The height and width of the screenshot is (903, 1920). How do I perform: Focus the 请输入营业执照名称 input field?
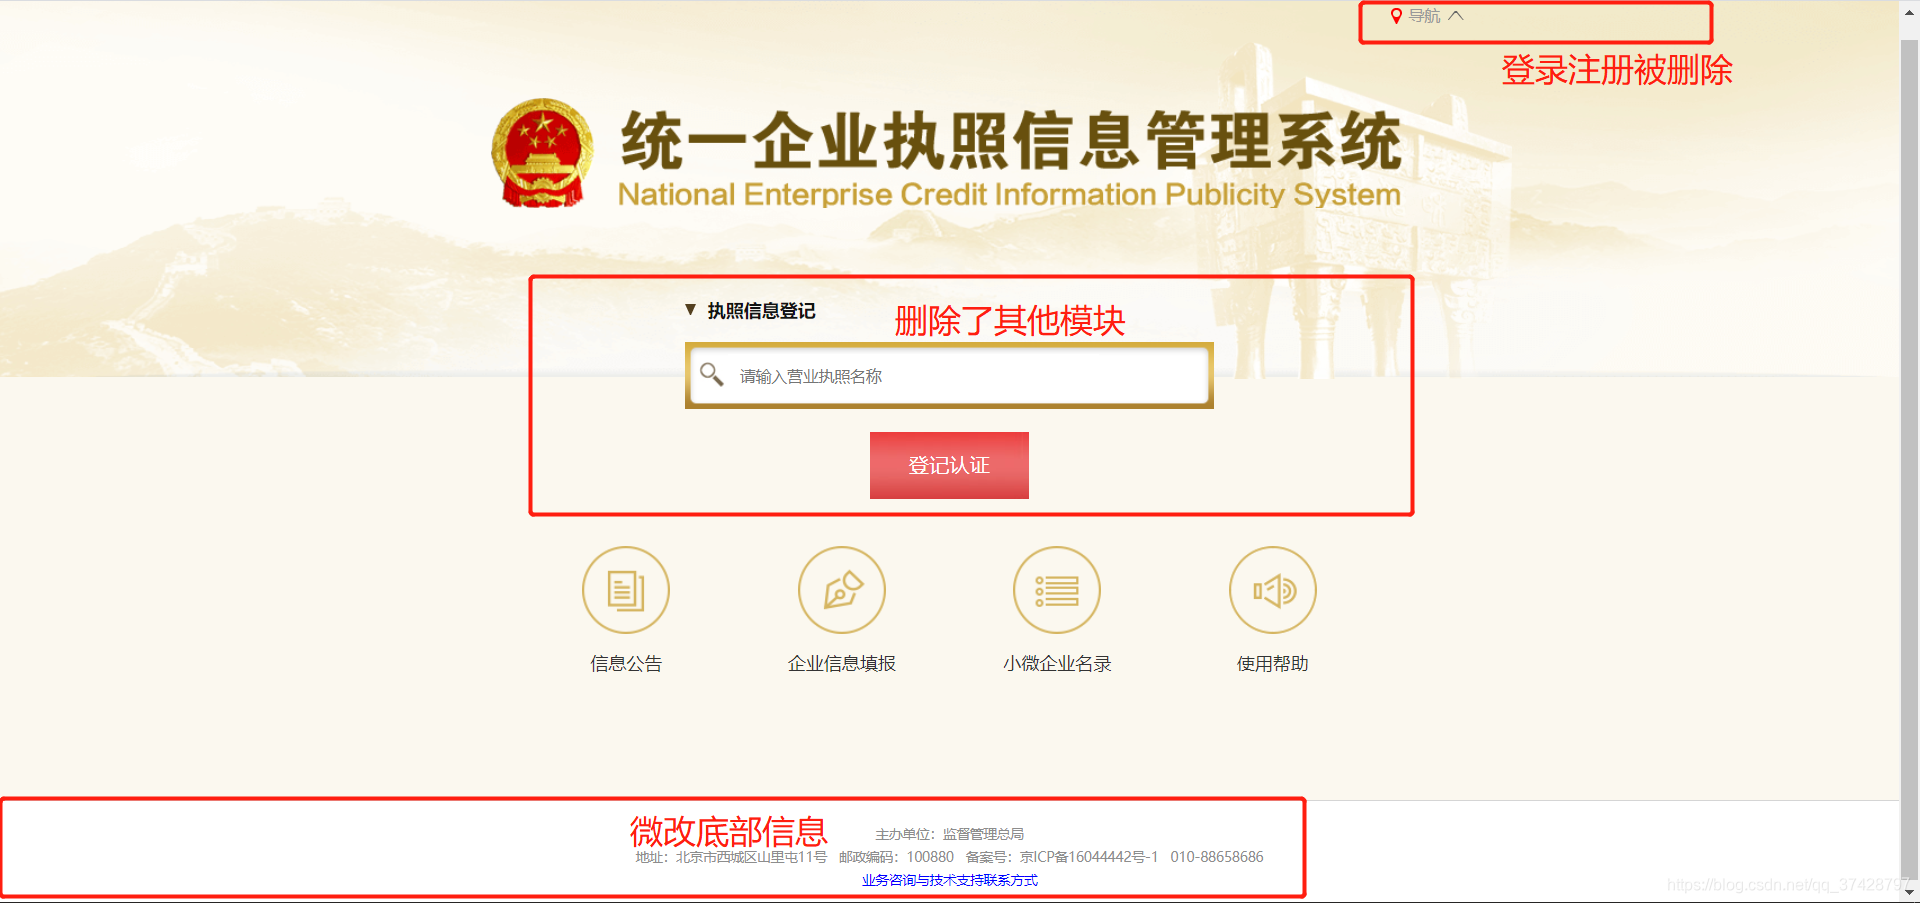pyautogui.click(x=949, y=376)
